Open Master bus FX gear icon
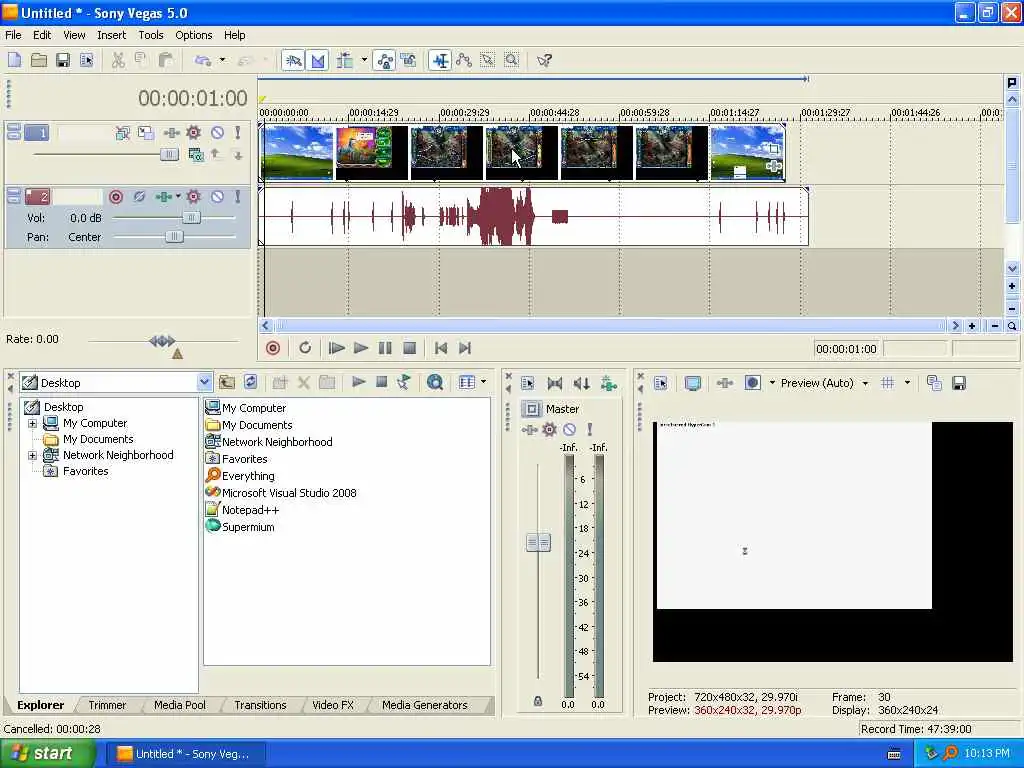1024x768 pixels. pyautogui.click(x=550, y=429)
